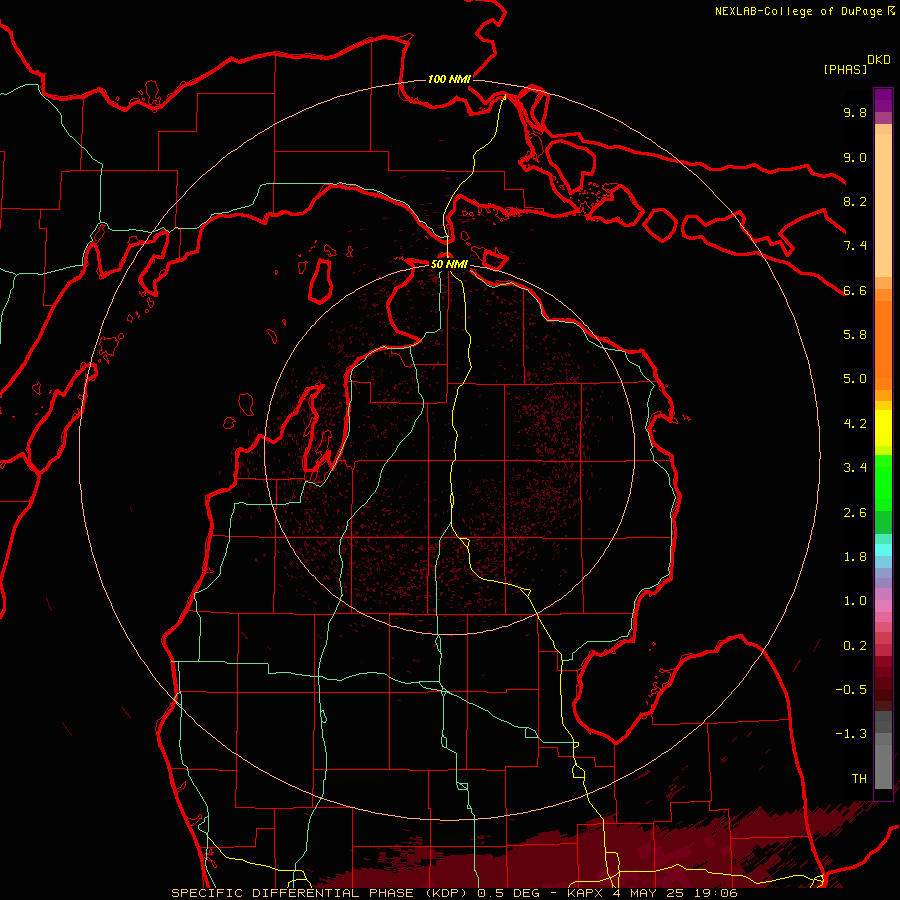
Task: Click the 1.0 scale value
Action: pyautogui.click(x=855, y=601)
